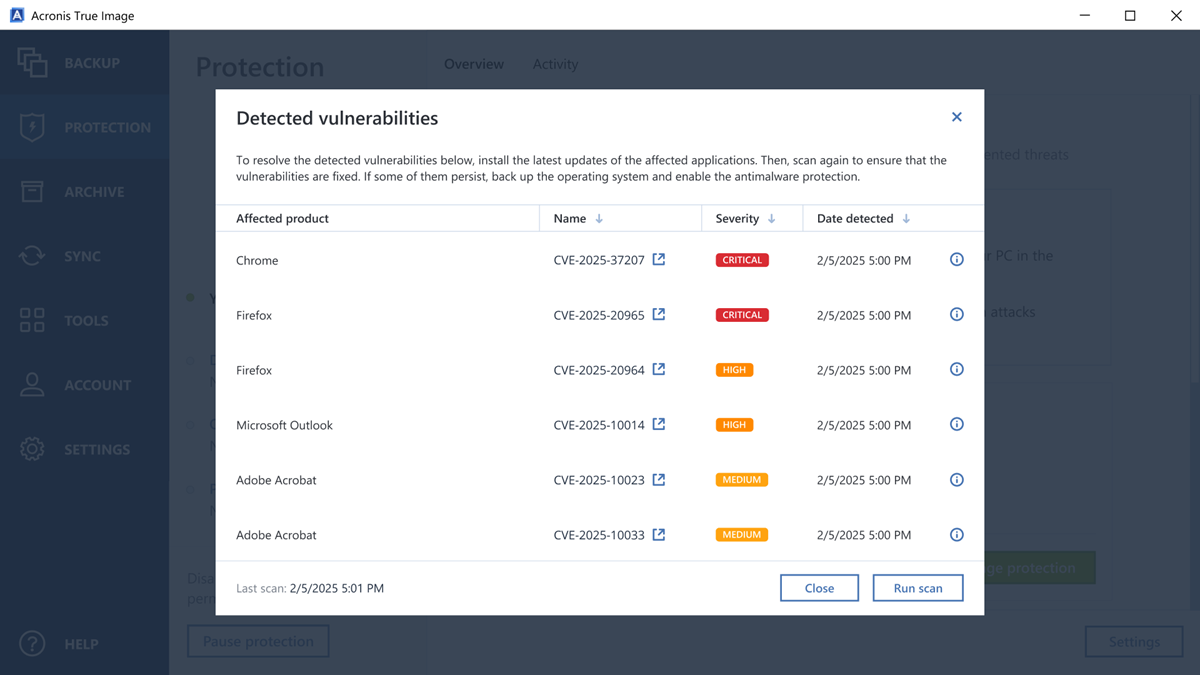Show info for Microsoft Outlook vulnerability
This screenshot has width=1200, height=675.
click(x=956, y=425)
